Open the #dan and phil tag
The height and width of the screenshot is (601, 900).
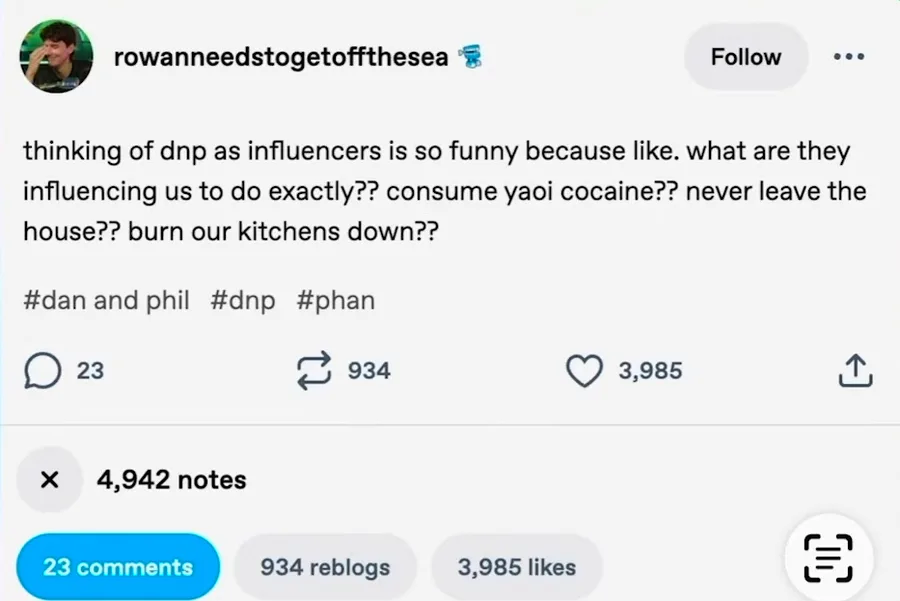[106, 300]
